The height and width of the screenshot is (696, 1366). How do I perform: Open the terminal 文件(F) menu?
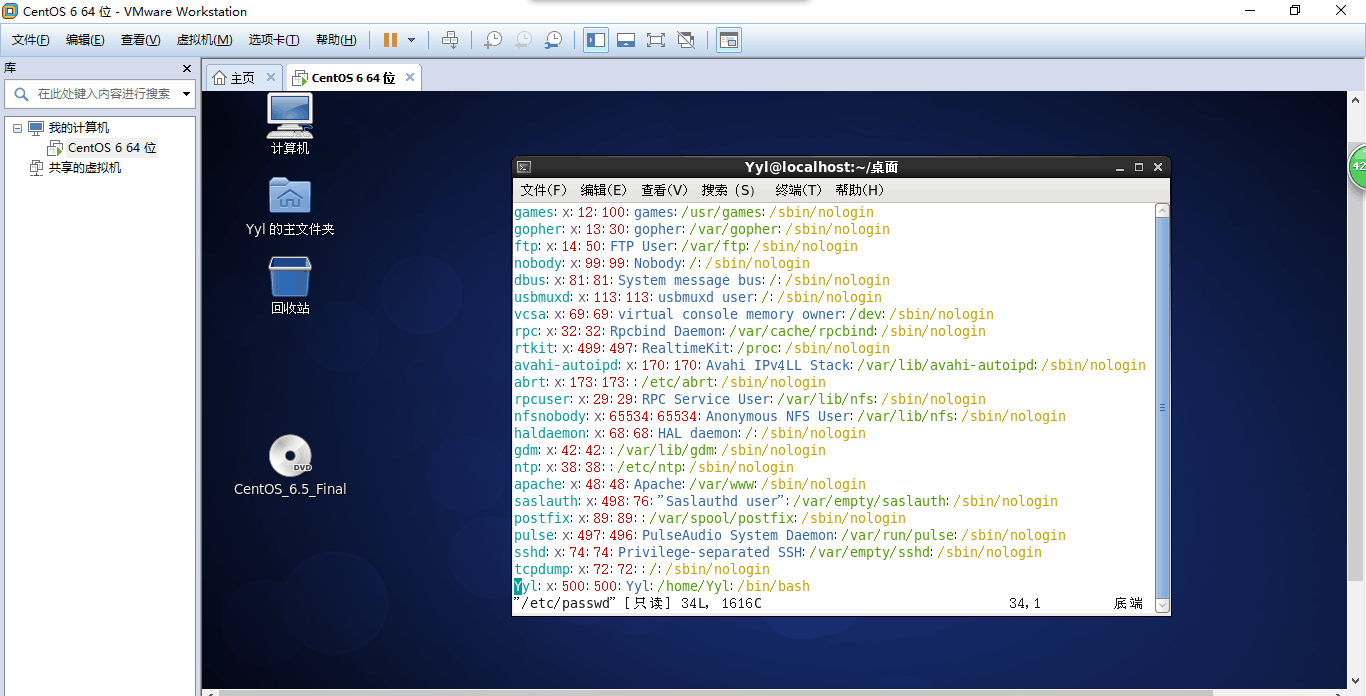(544, 190)
